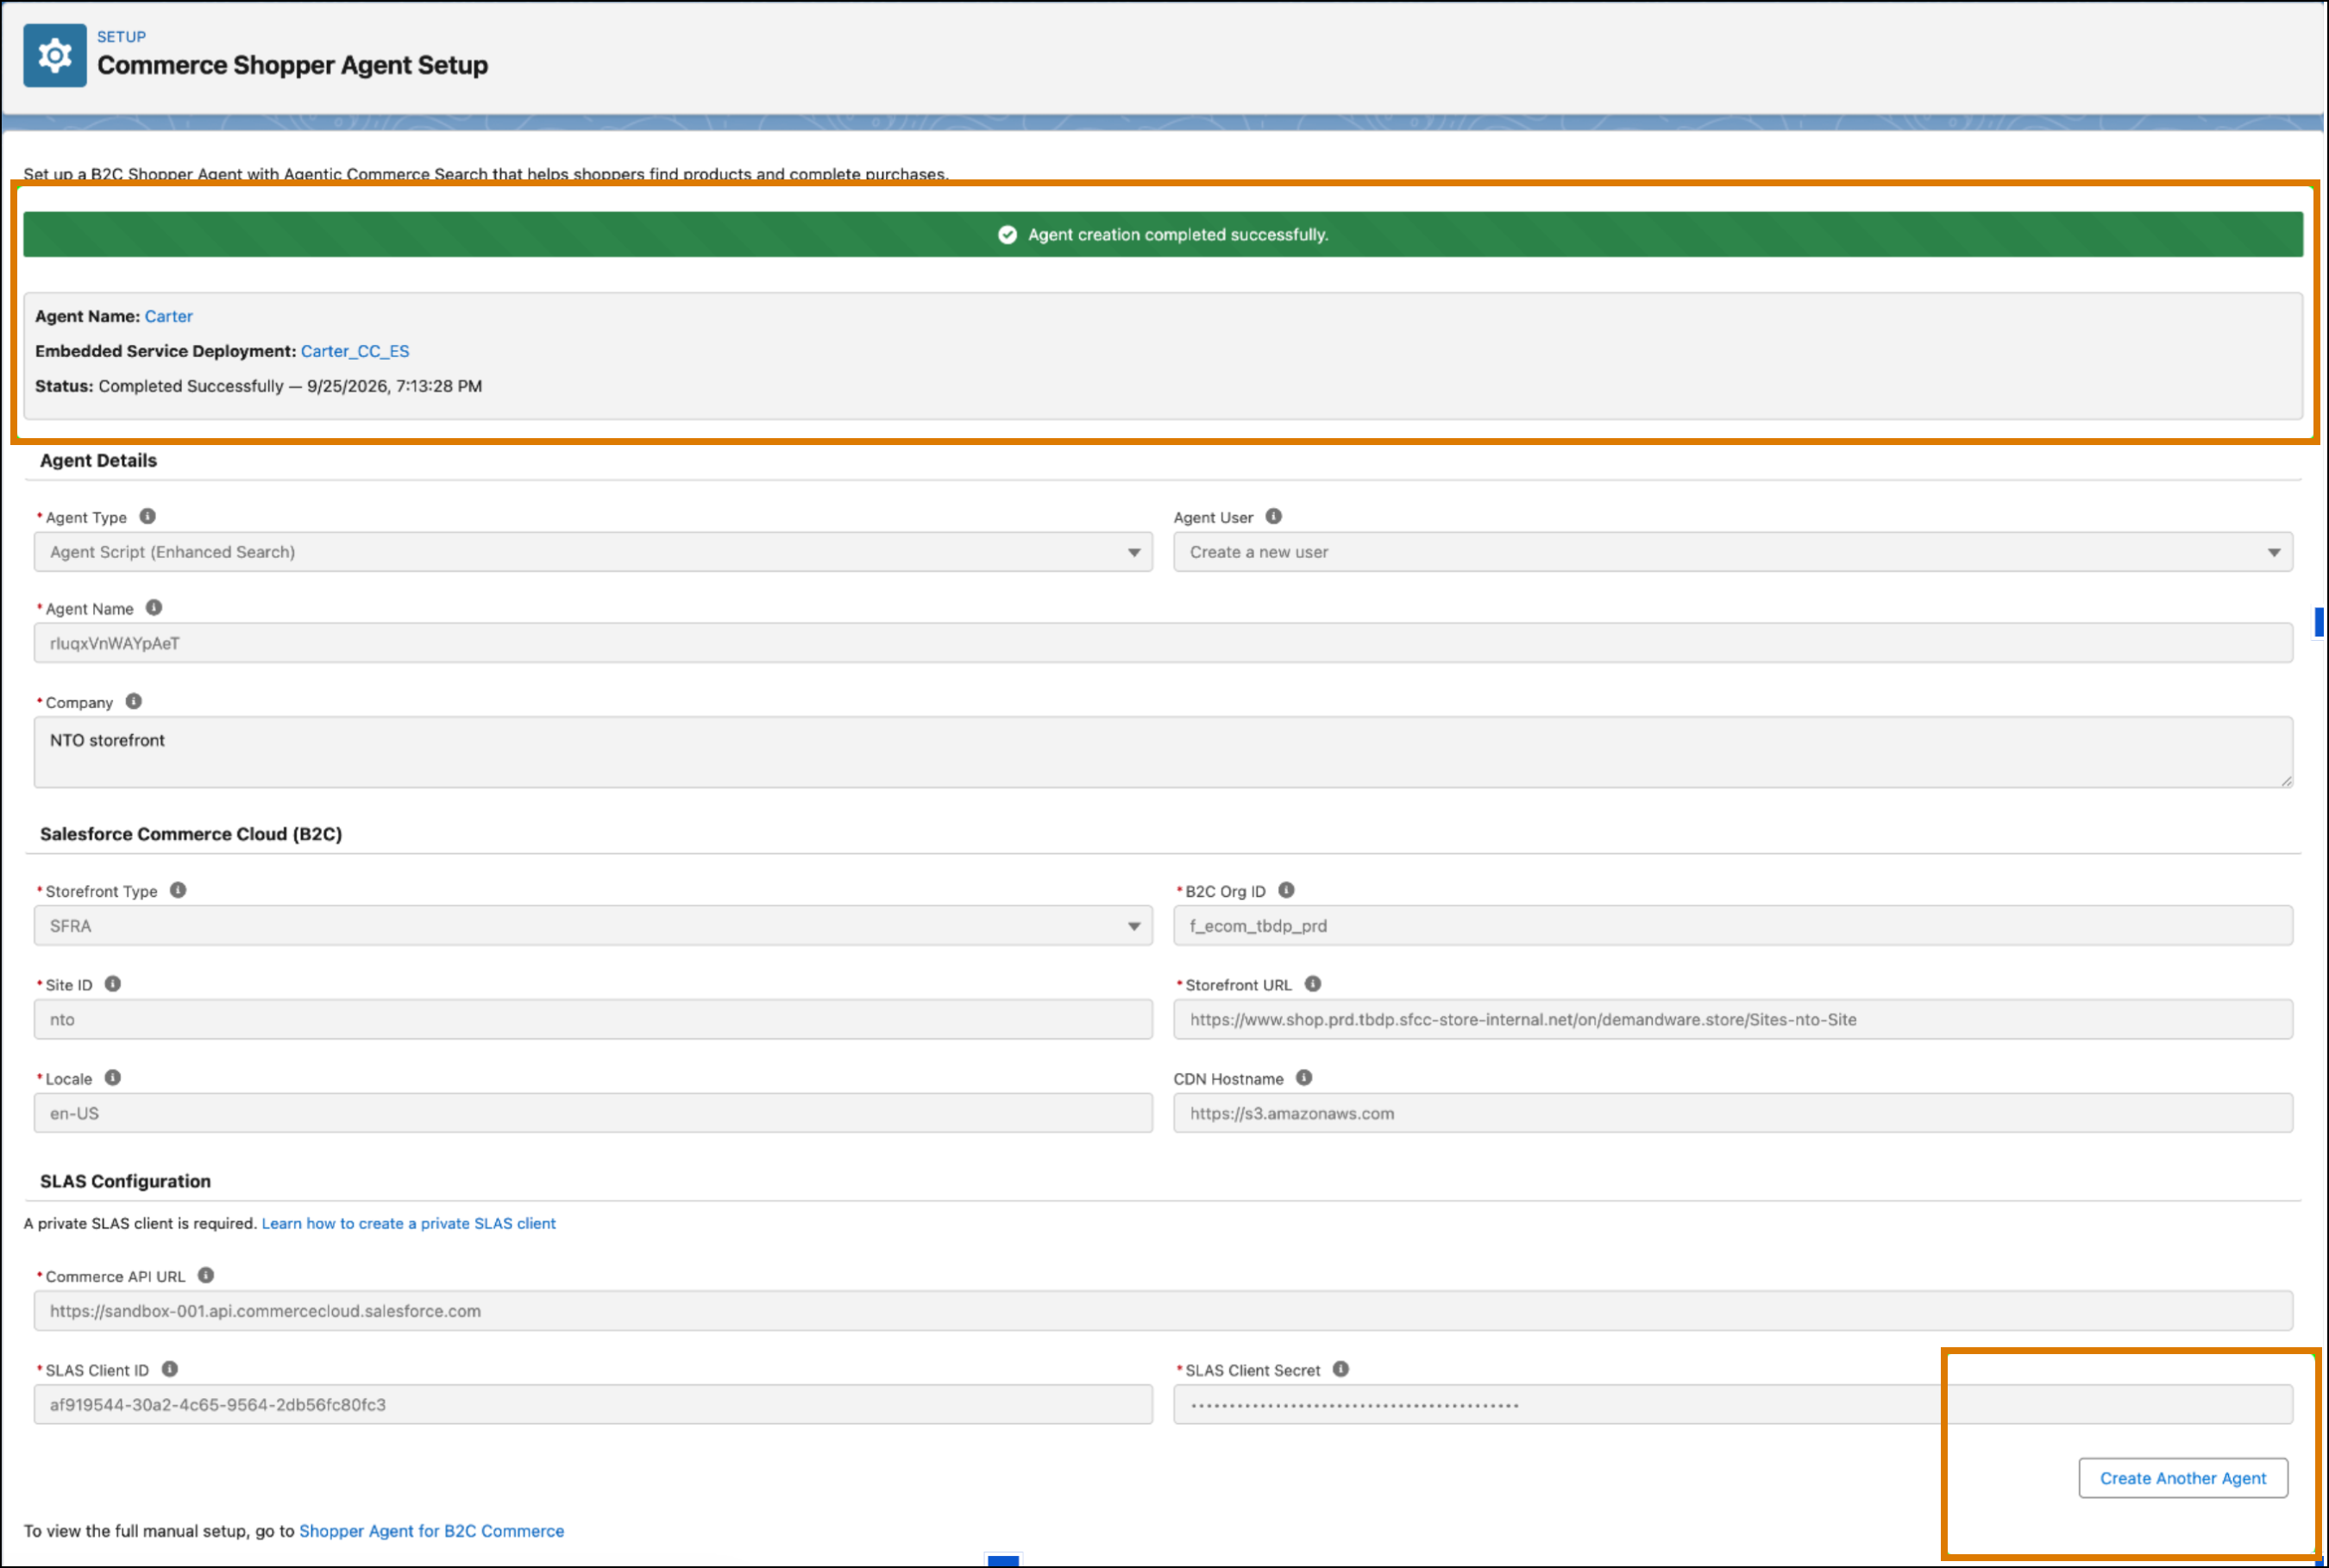The width and height of the screenshot is (2329, 1568).
Task: Click the B2C Org ID field
Action: (x=1733, y=926)
